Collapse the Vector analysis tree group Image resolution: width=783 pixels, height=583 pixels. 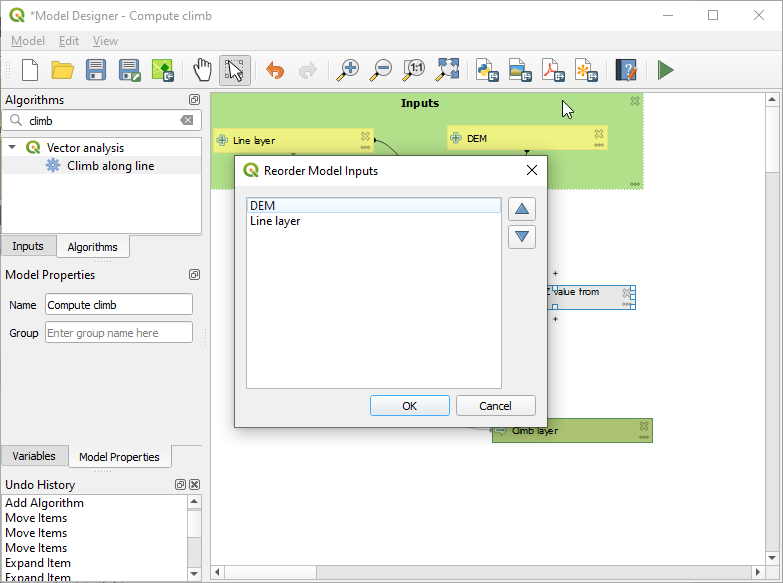(x=13, y=148)
